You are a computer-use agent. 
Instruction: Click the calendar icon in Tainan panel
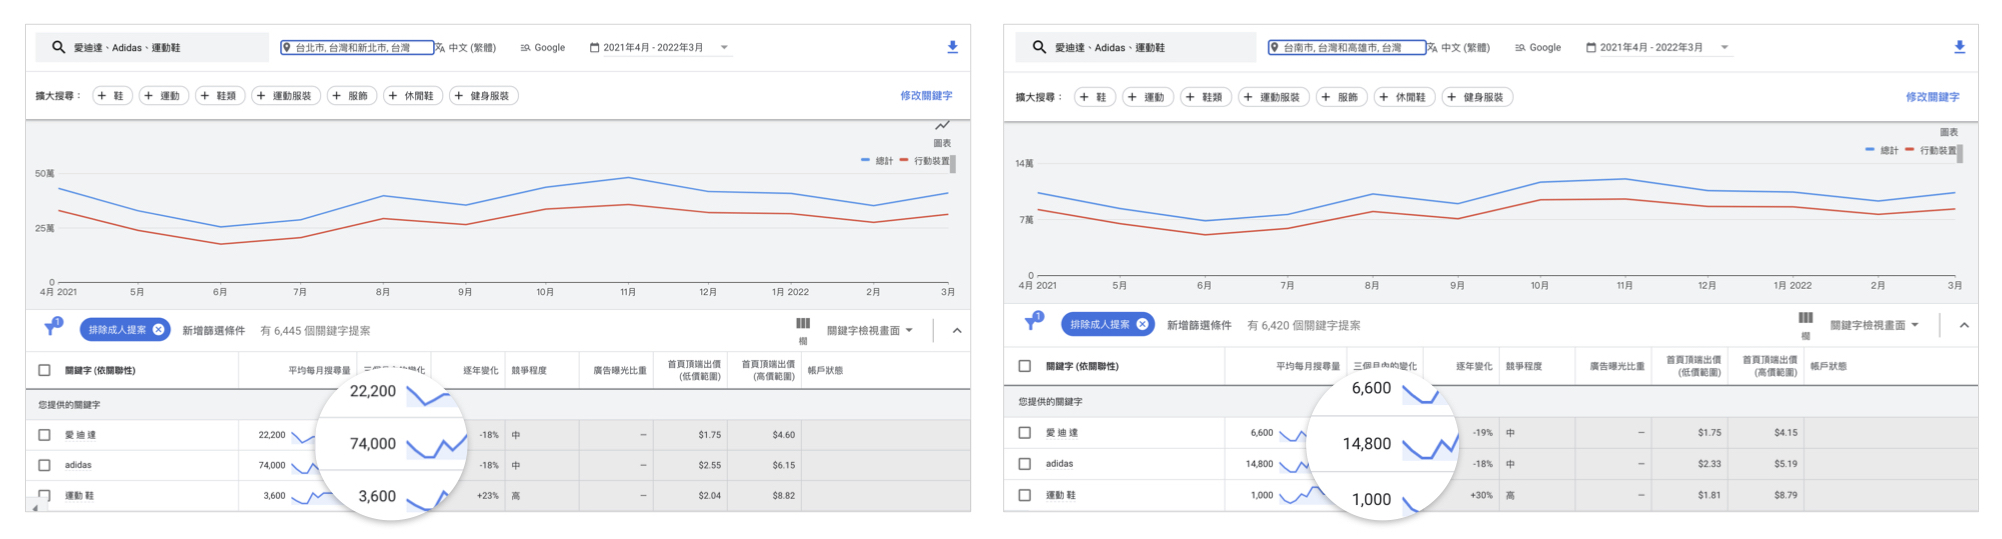[1591, 48]
